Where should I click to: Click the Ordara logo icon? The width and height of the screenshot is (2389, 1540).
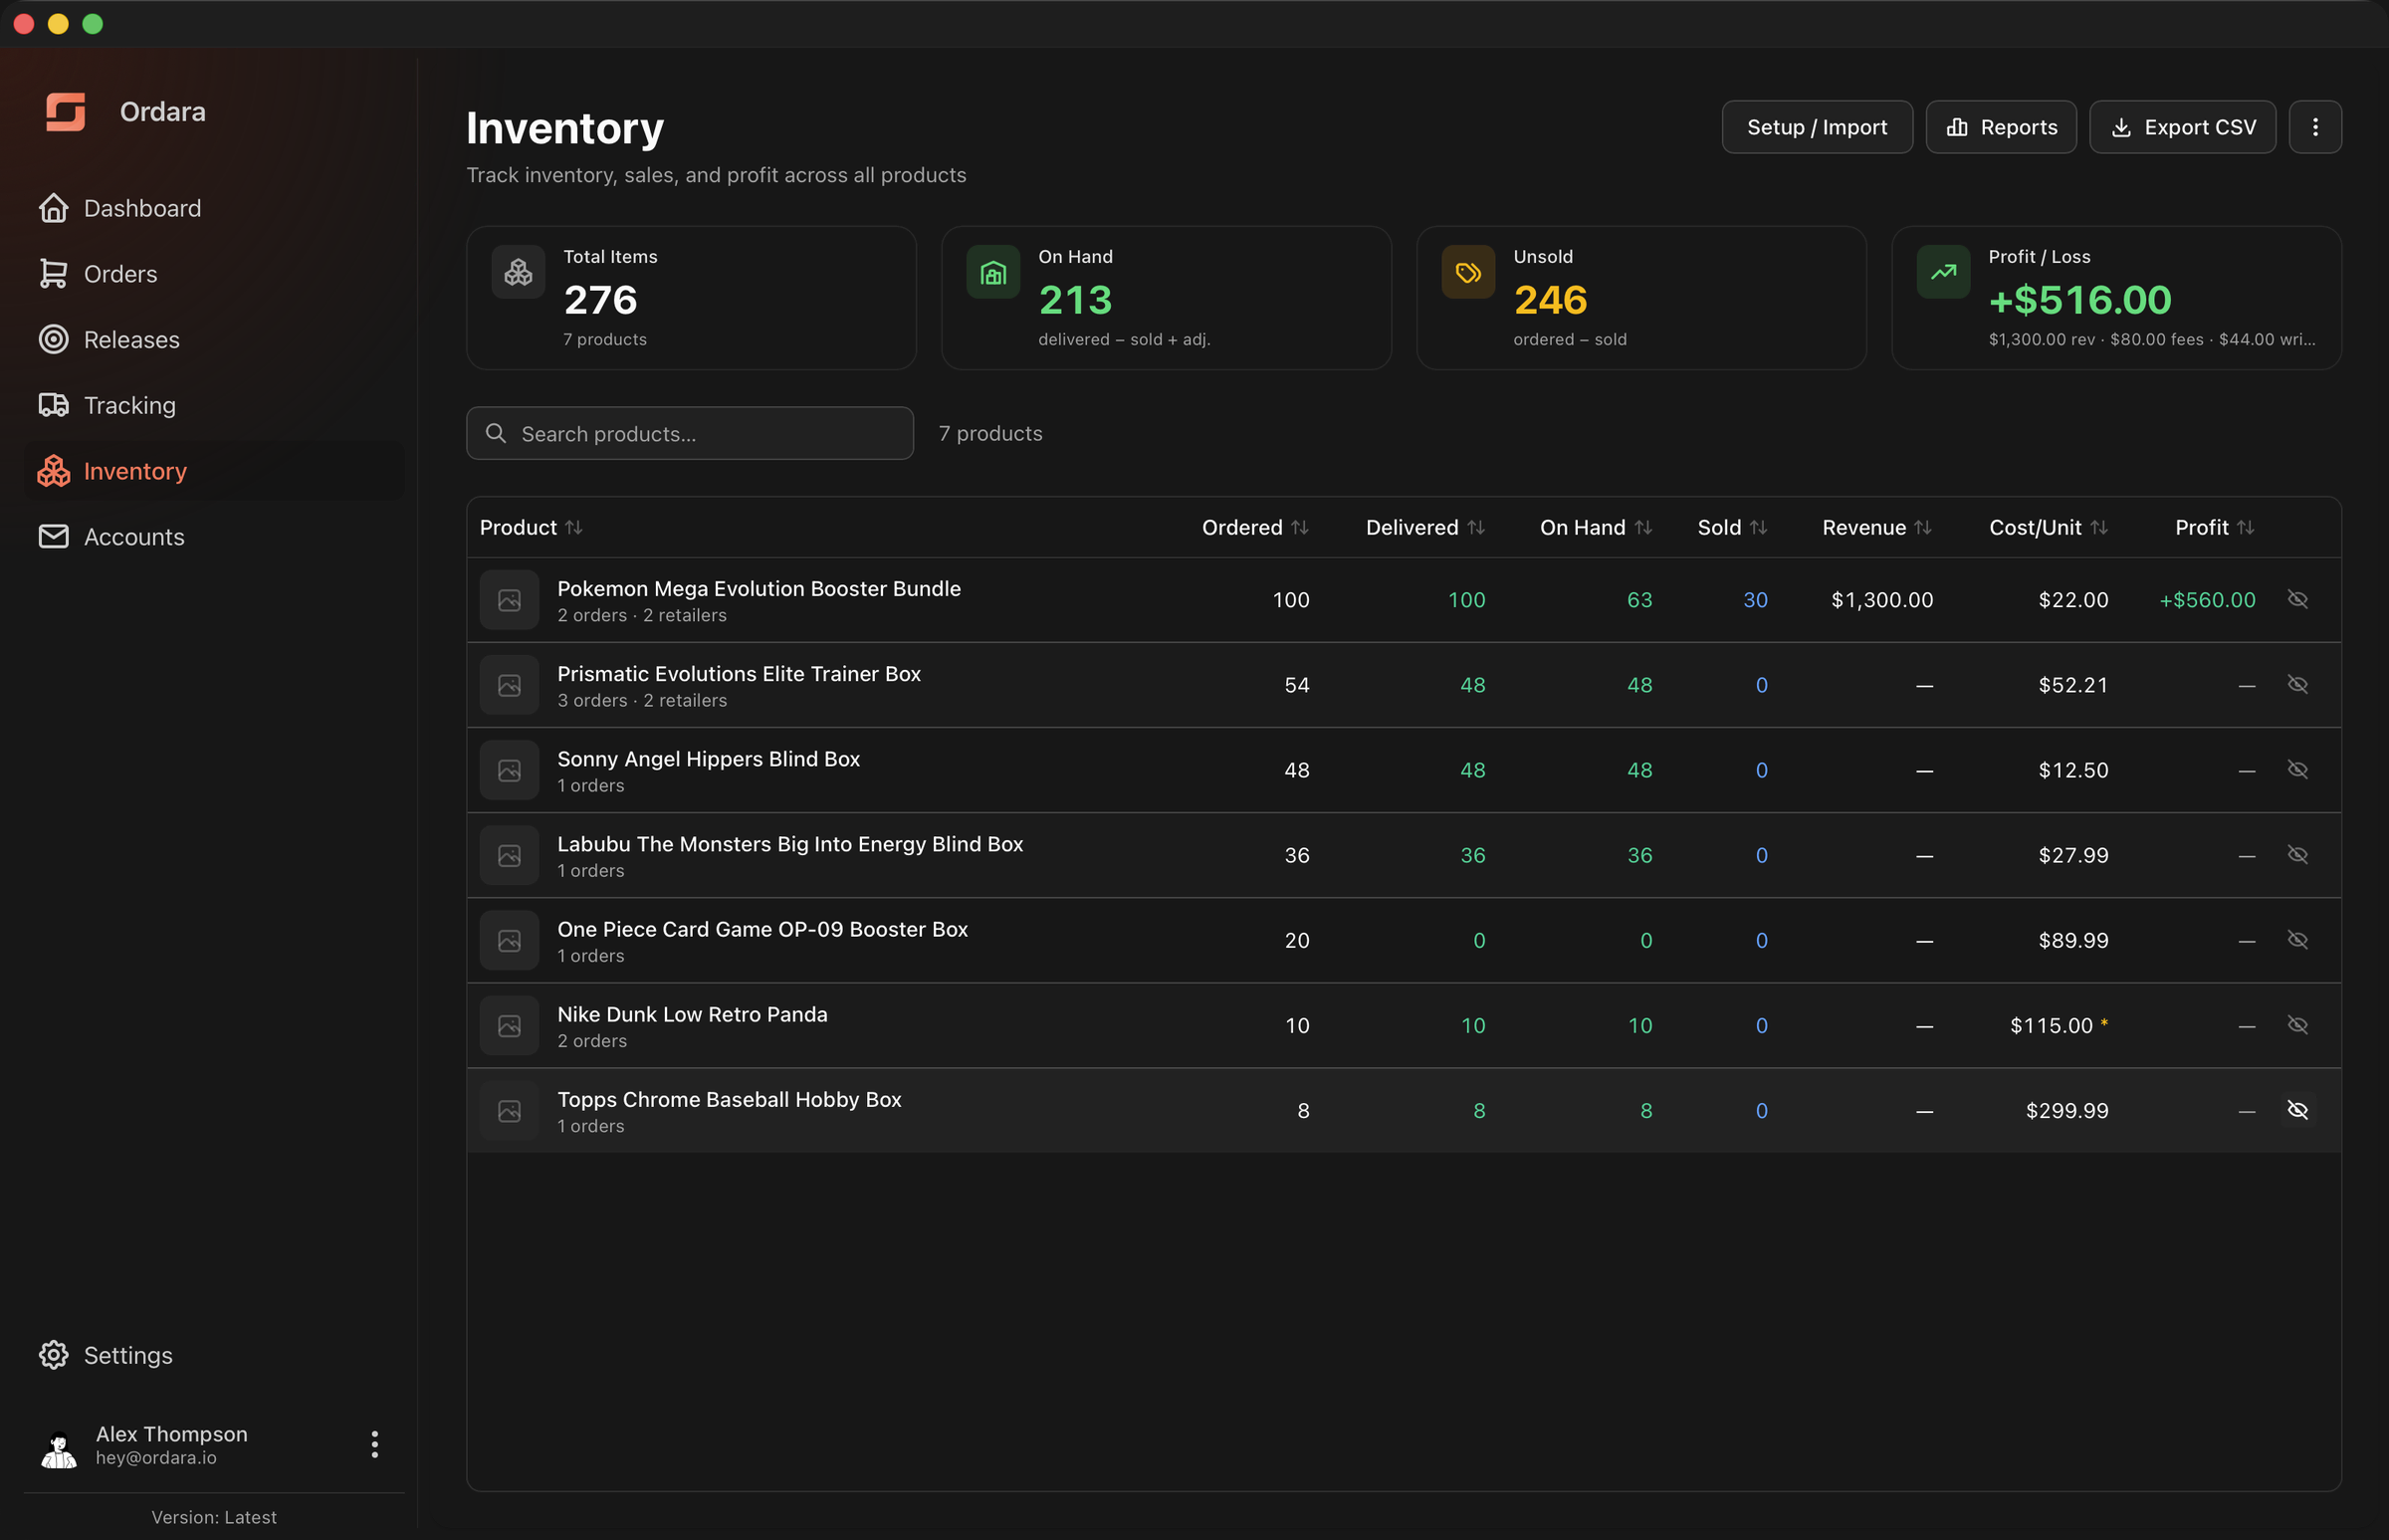pyautogui.click(x=65, y=112)
